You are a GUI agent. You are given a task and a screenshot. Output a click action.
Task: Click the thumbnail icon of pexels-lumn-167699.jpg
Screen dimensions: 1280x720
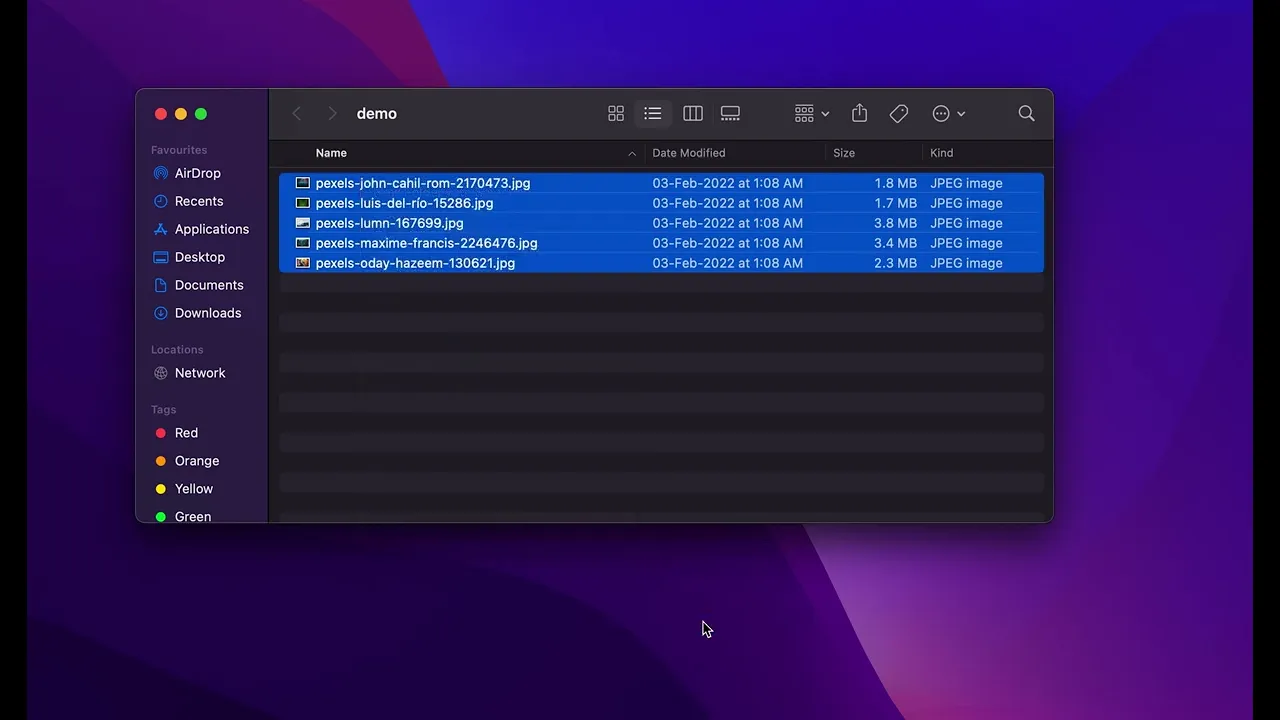(x=303, y=223)
